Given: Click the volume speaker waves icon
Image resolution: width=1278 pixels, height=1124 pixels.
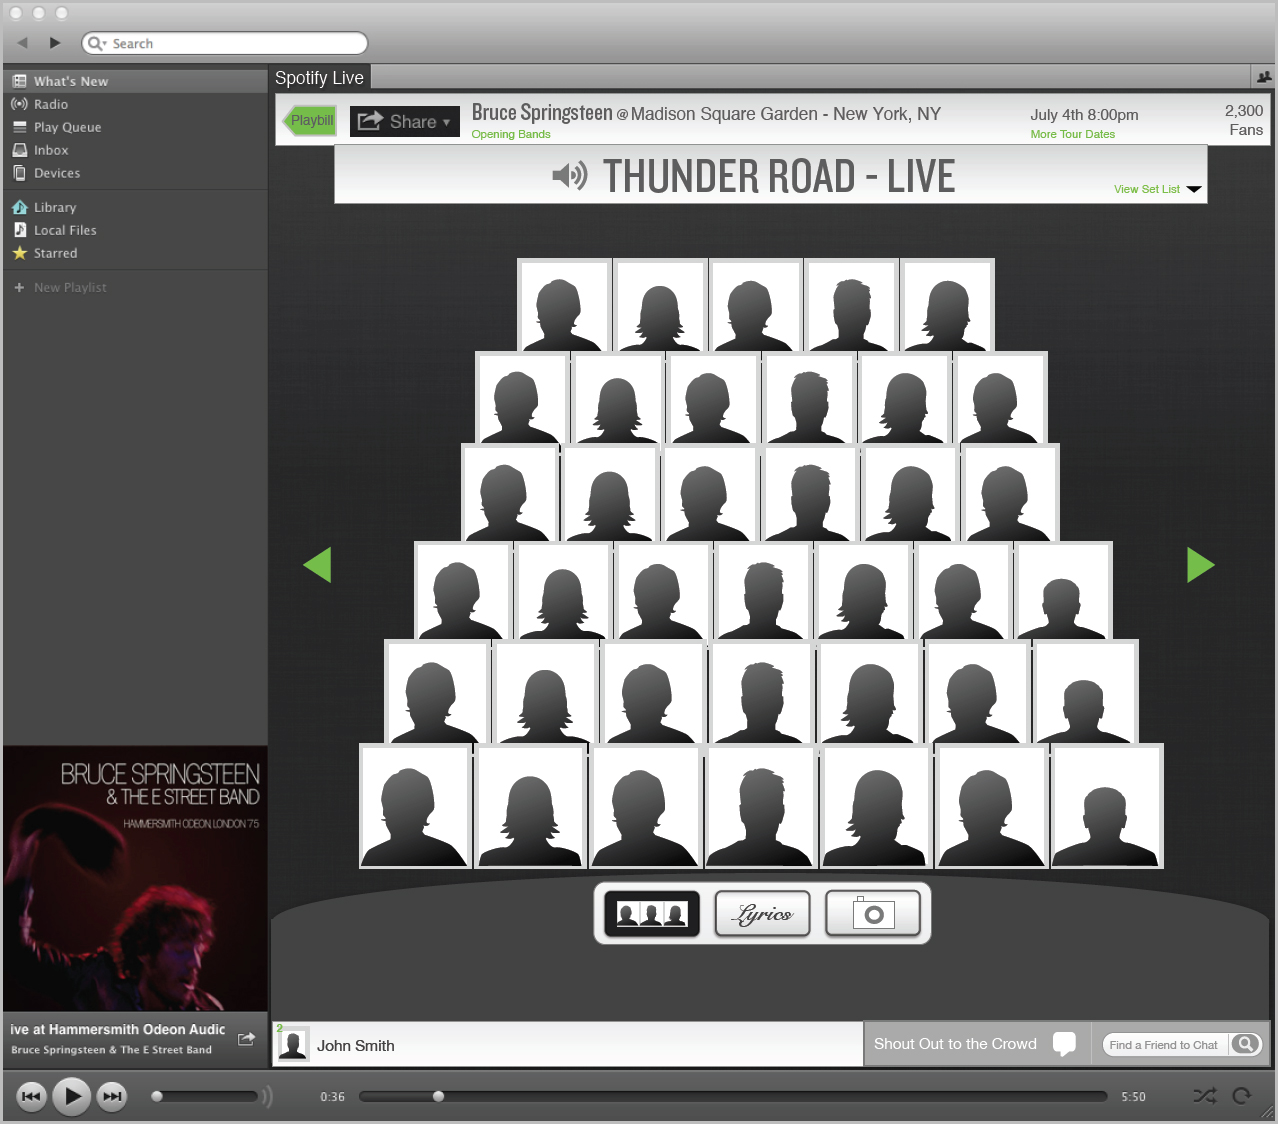Looking at the screenshot, I should coord(267,1097).
